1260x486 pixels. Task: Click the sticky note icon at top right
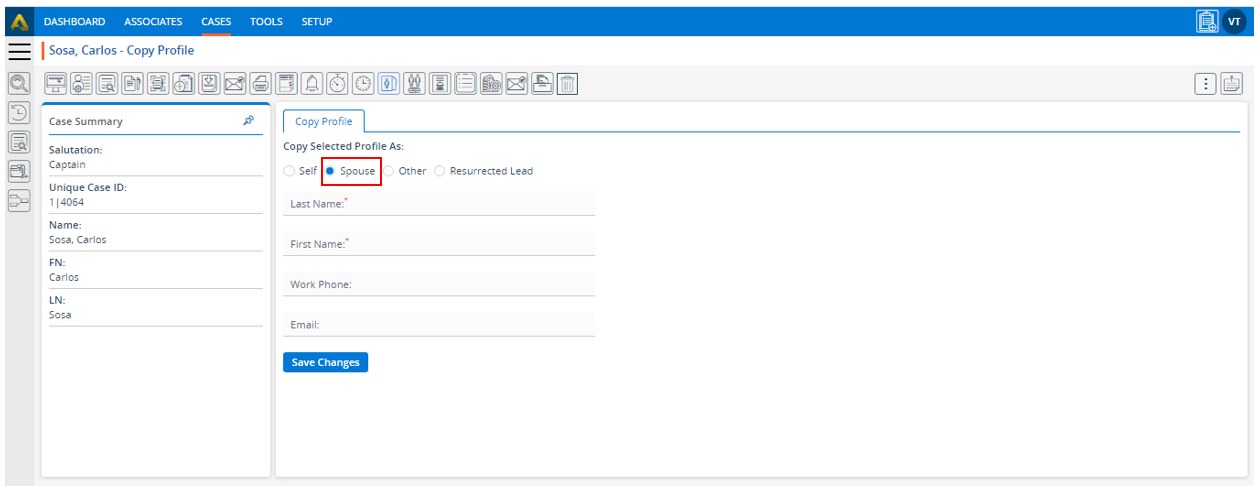(1232, 85)
